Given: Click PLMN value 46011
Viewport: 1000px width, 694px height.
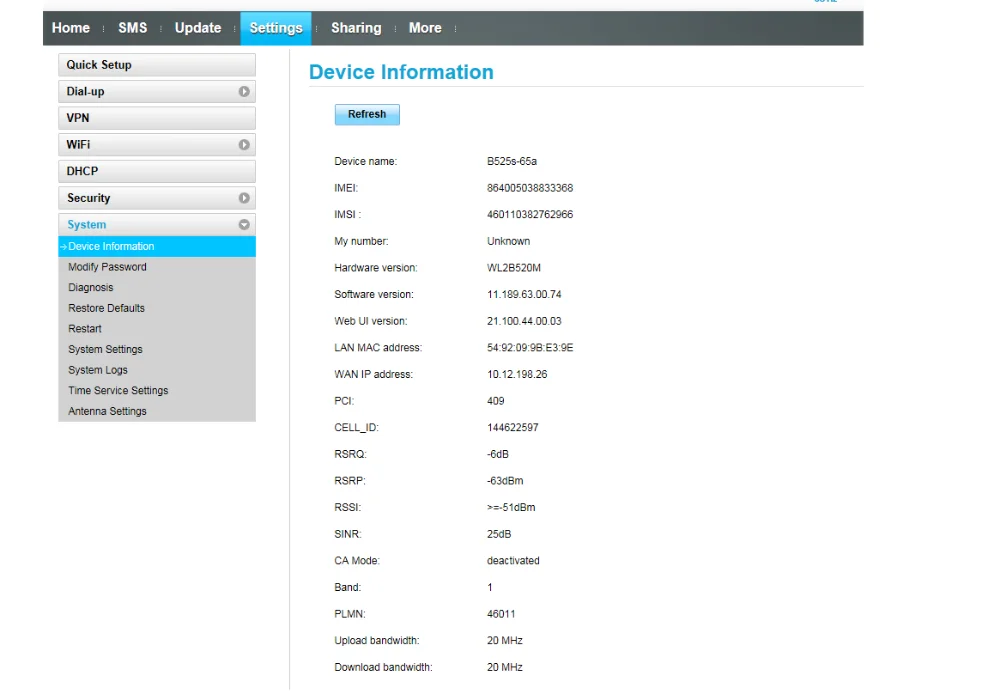Looking at the screenshot, I should click(x=501, y=614).
